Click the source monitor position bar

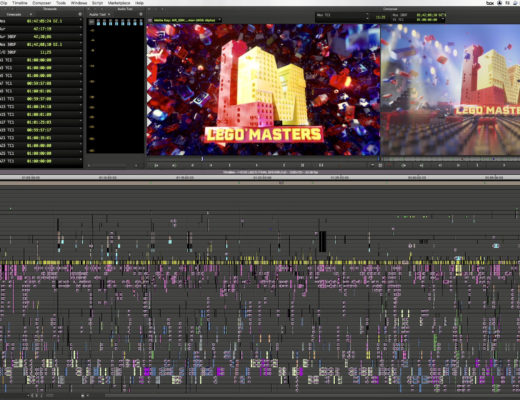coord(263,159)
